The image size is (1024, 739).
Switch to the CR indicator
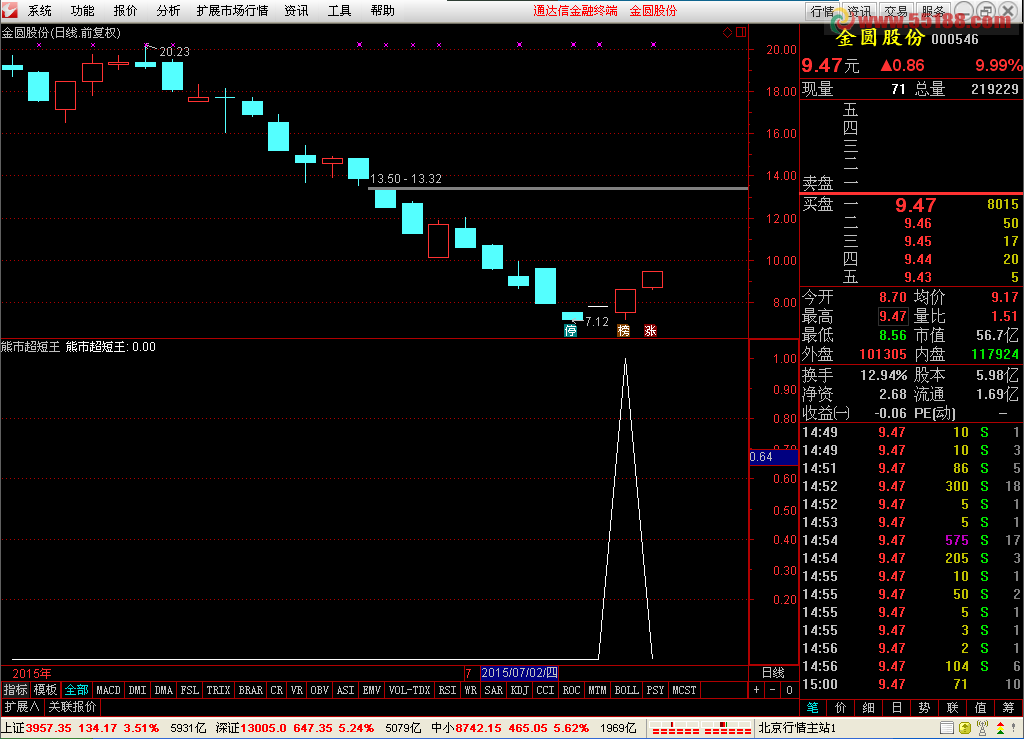point(277,690)
